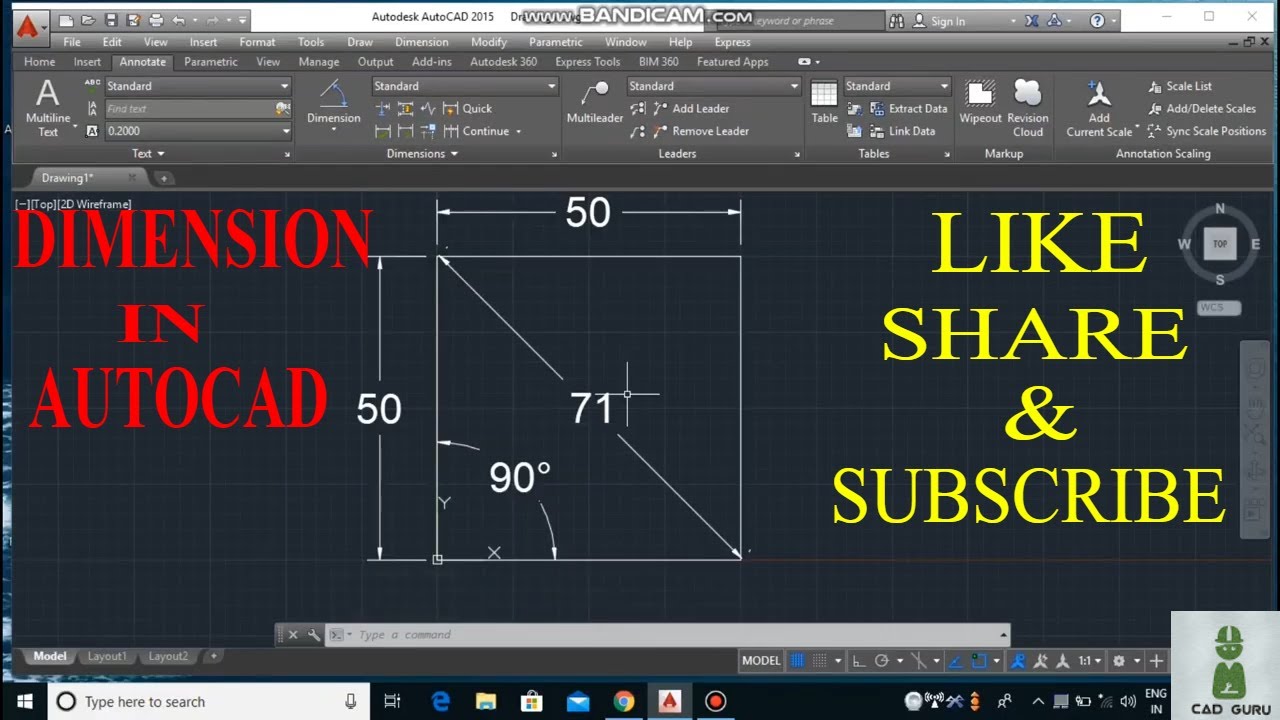Open Google Chrome from the taskbar
The image size is (1280, 720).
pyautogui.click(x=623, y=702)
